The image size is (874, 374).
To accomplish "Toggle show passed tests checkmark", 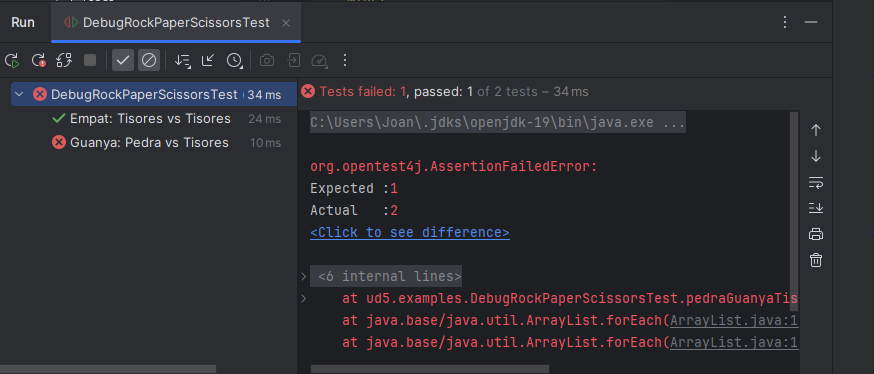I will point(123,60).
